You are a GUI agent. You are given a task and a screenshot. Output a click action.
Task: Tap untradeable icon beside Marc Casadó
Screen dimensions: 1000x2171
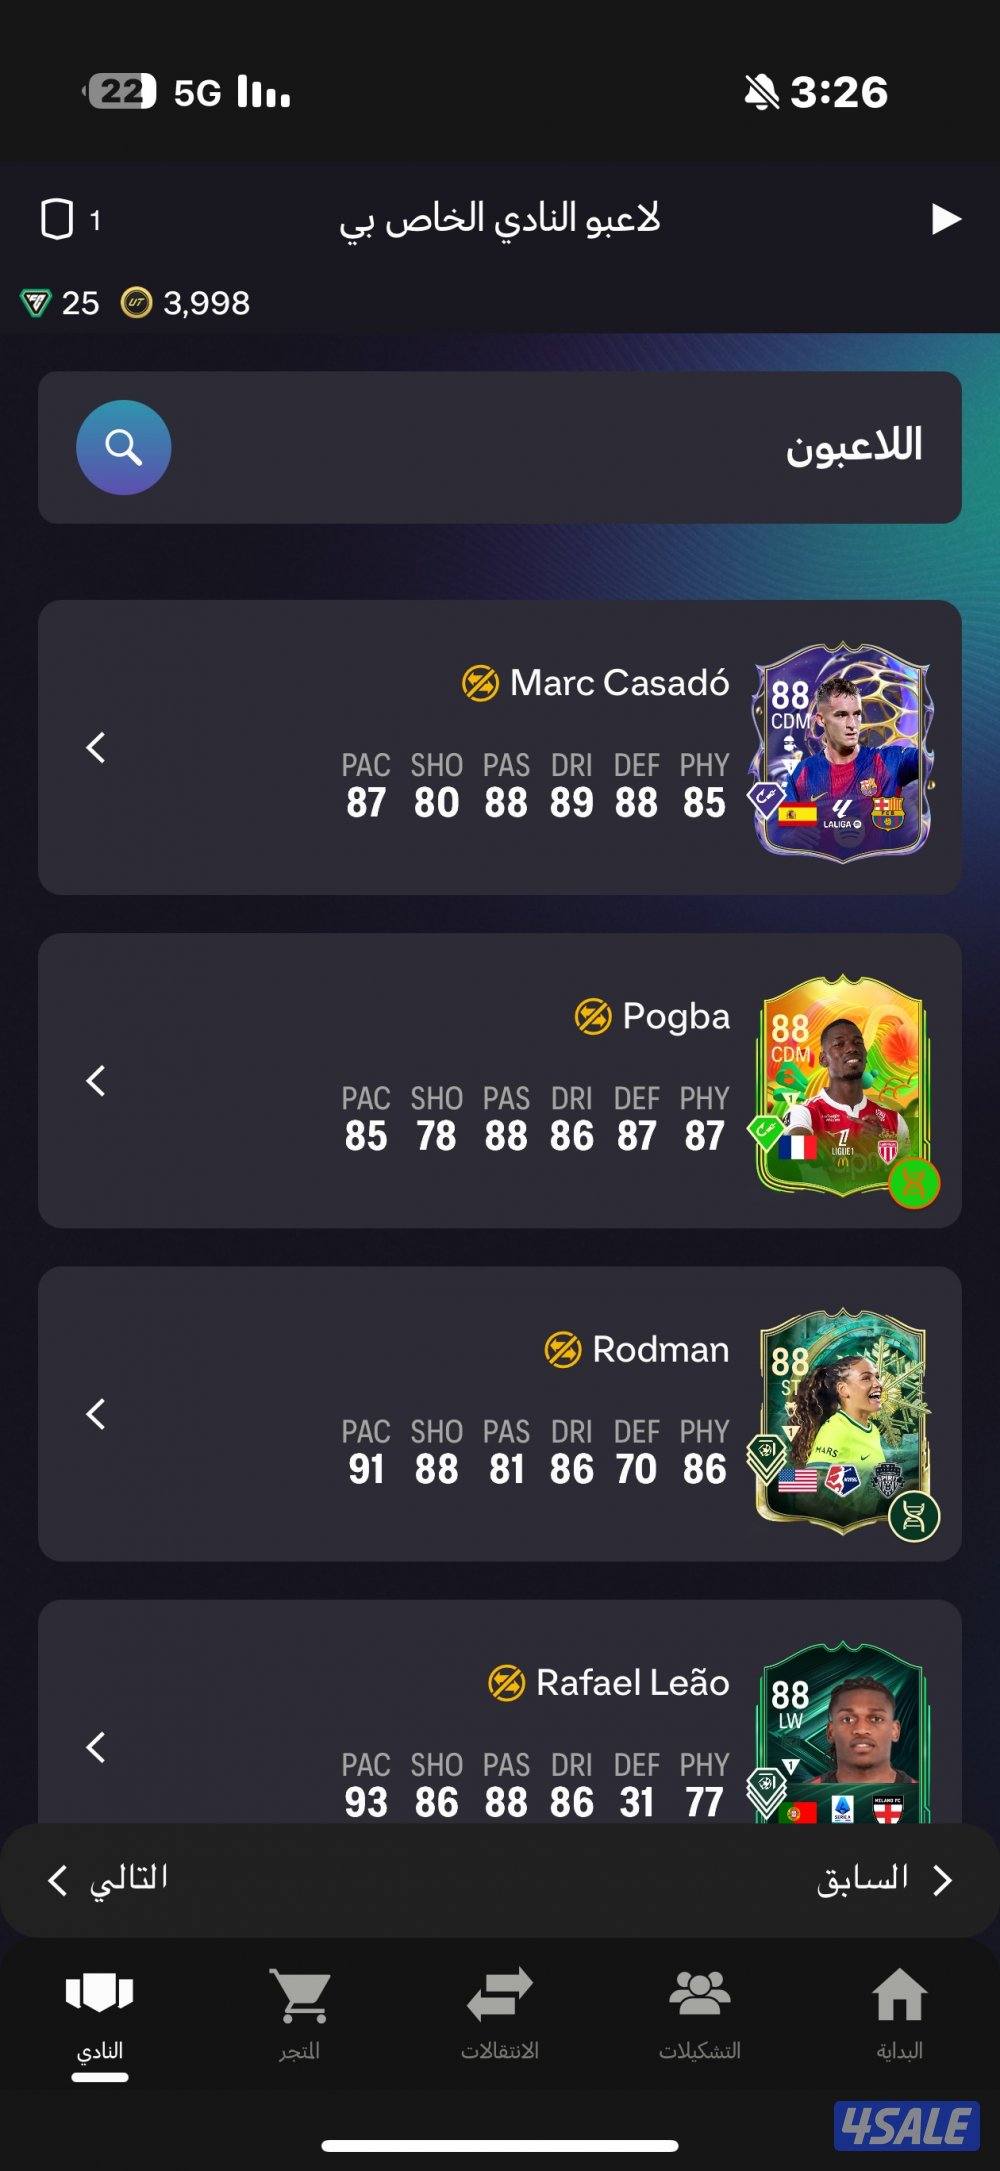(480, 684)
